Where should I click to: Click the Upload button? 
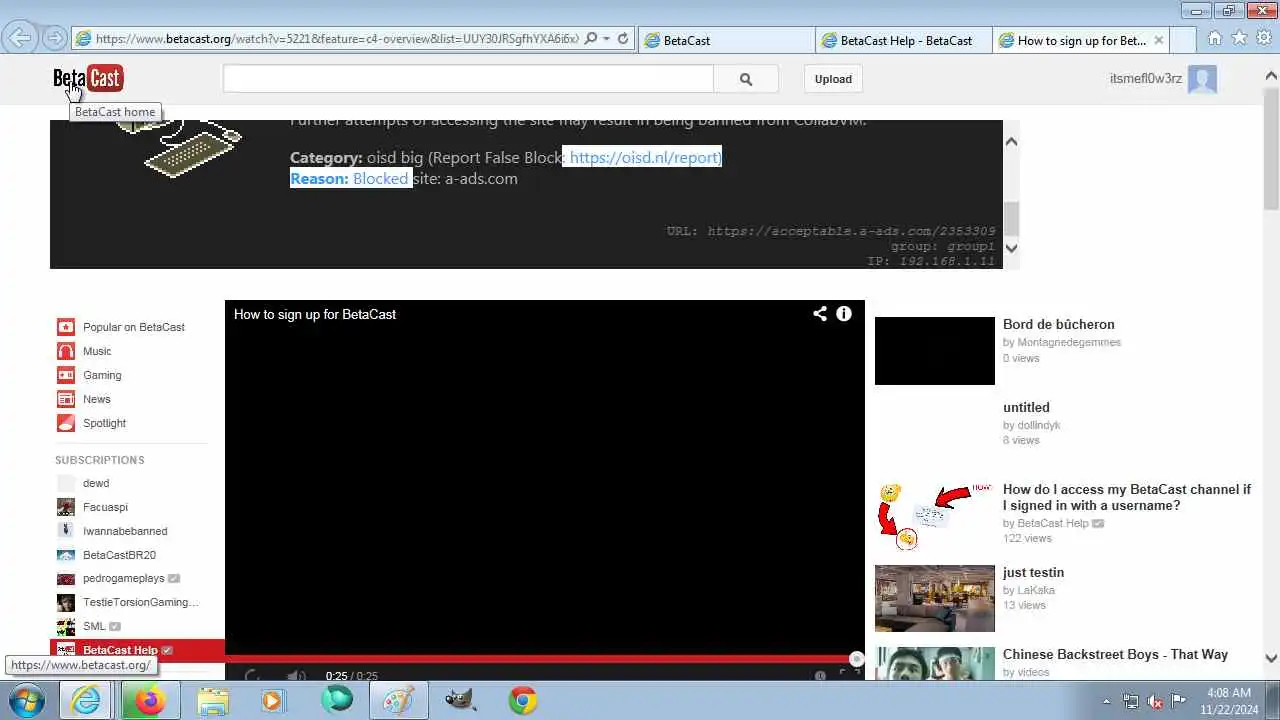(833, 79)
